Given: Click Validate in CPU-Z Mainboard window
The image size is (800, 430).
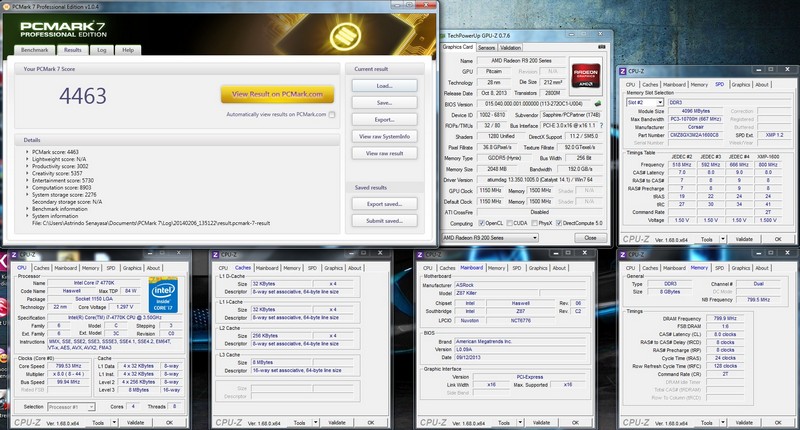Looking at the screenshot, I should pos(541,423).
